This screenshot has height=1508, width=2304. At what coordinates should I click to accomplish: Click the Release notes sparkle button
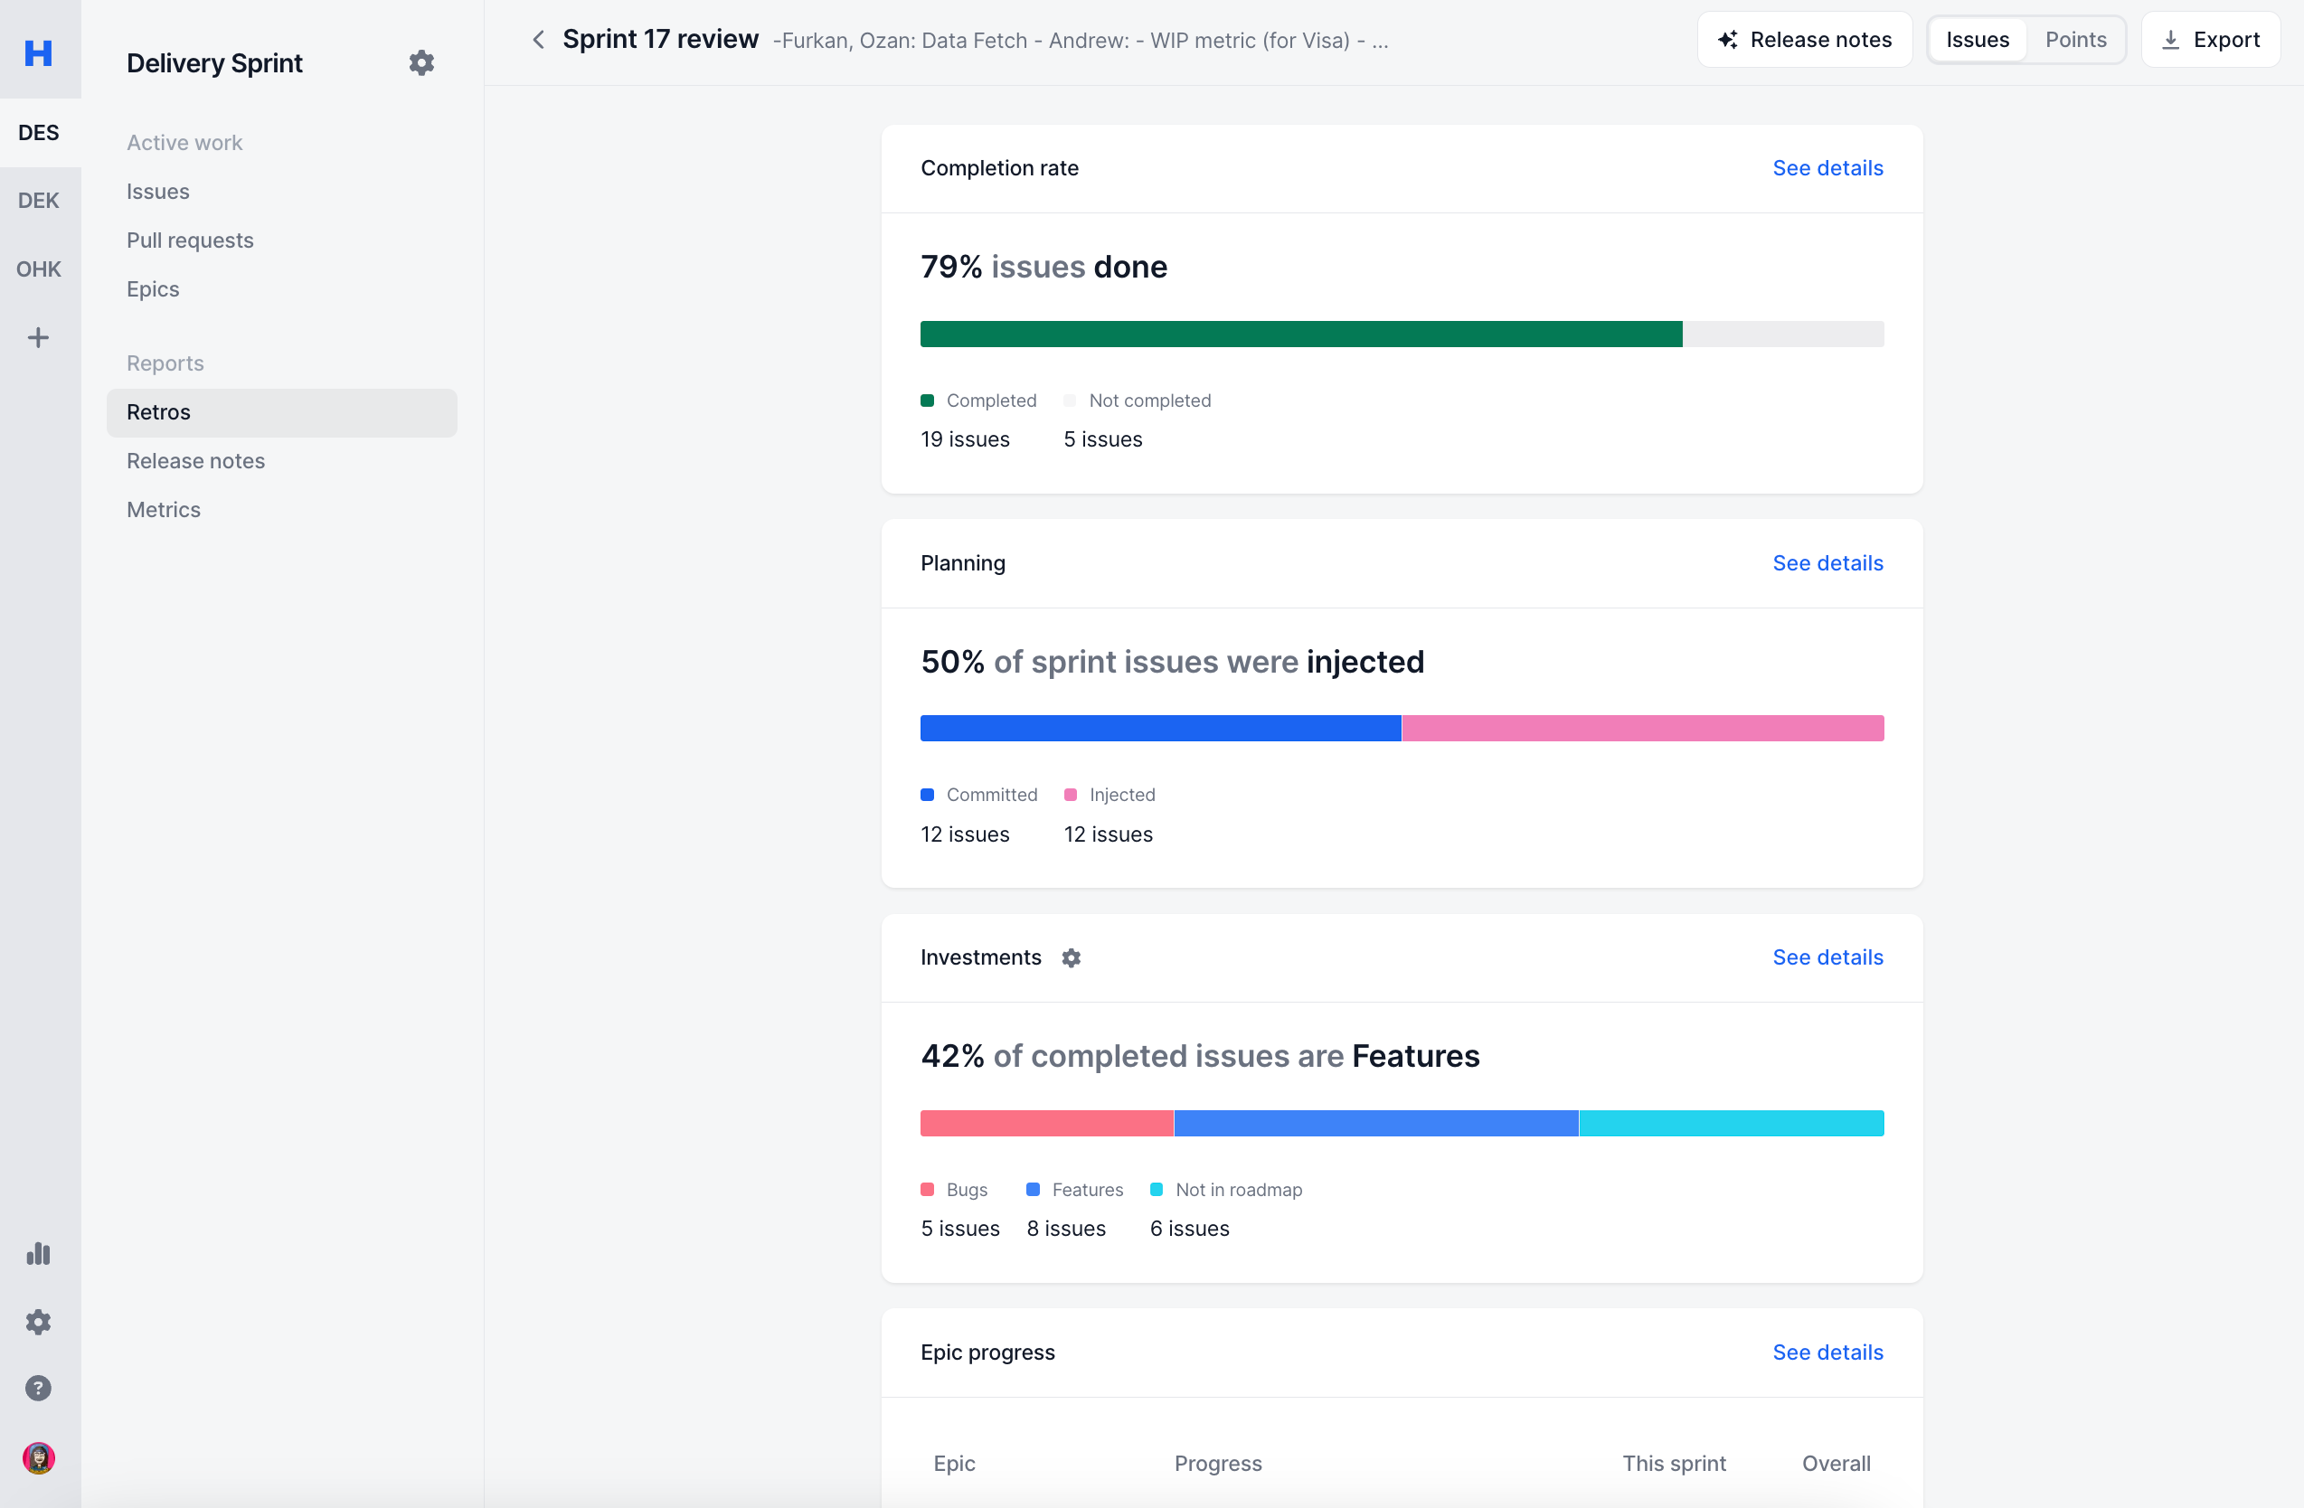click(x=1804, y=40)
